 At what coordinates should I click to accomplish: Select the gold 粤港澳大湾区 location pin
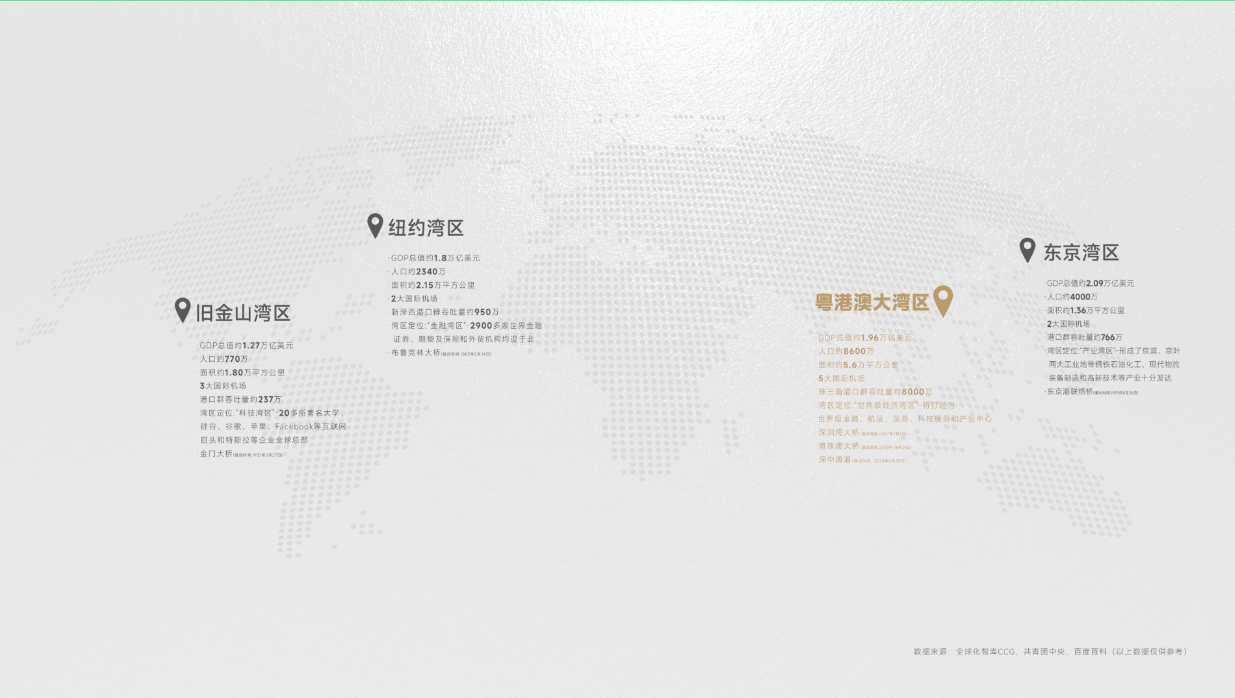click(942, 300)
